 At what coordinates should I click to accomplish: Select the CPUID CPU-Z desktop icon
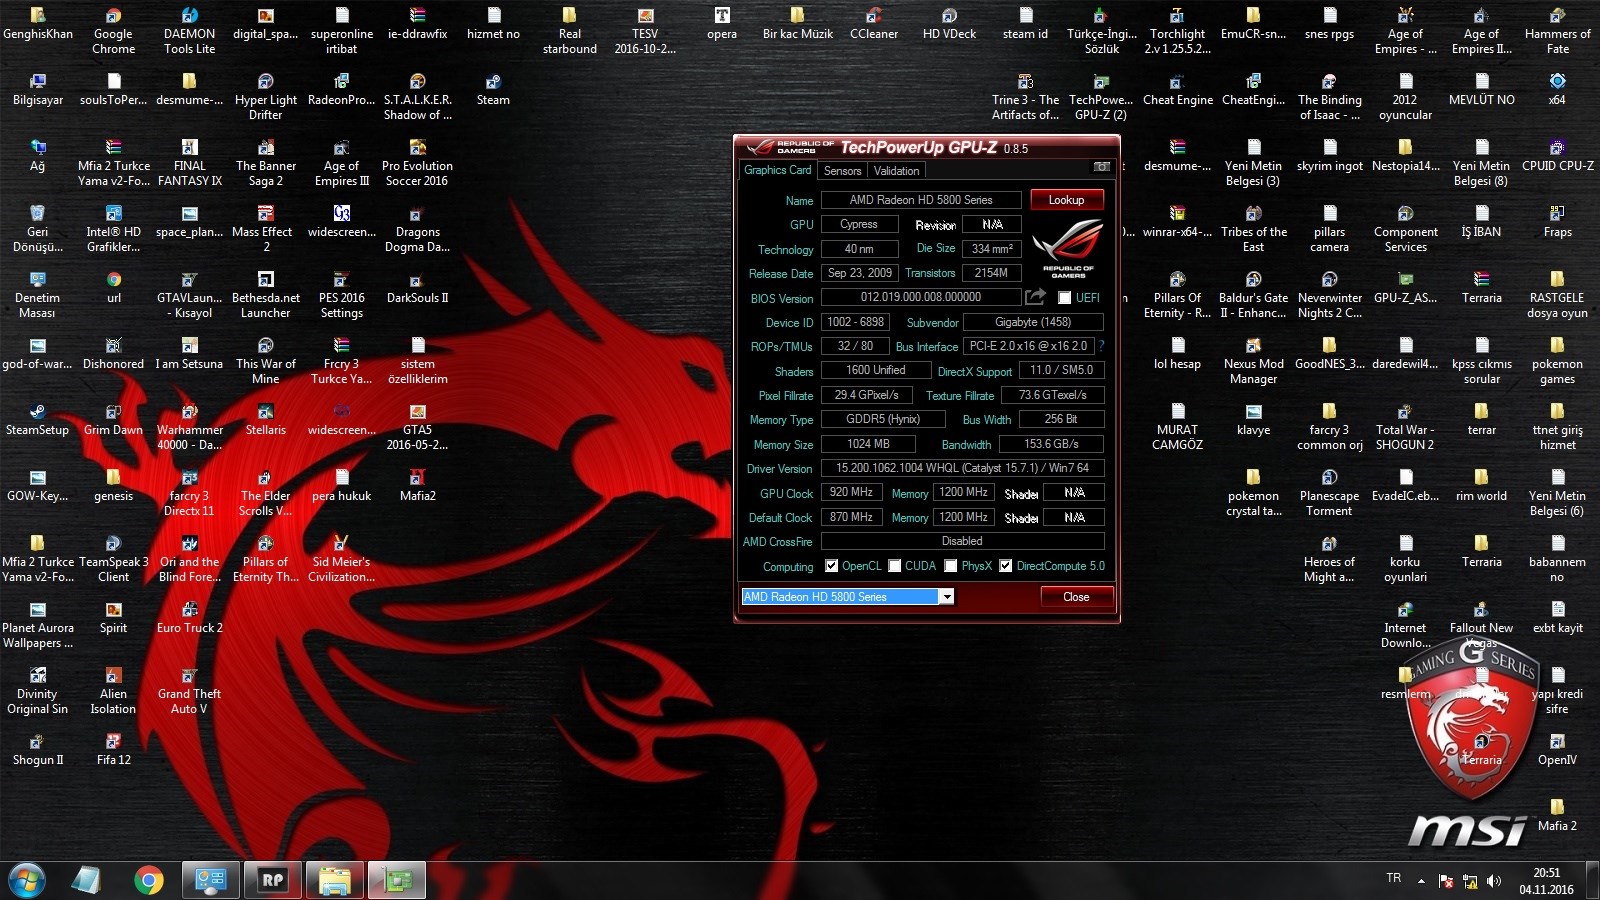pos(1558,155)
